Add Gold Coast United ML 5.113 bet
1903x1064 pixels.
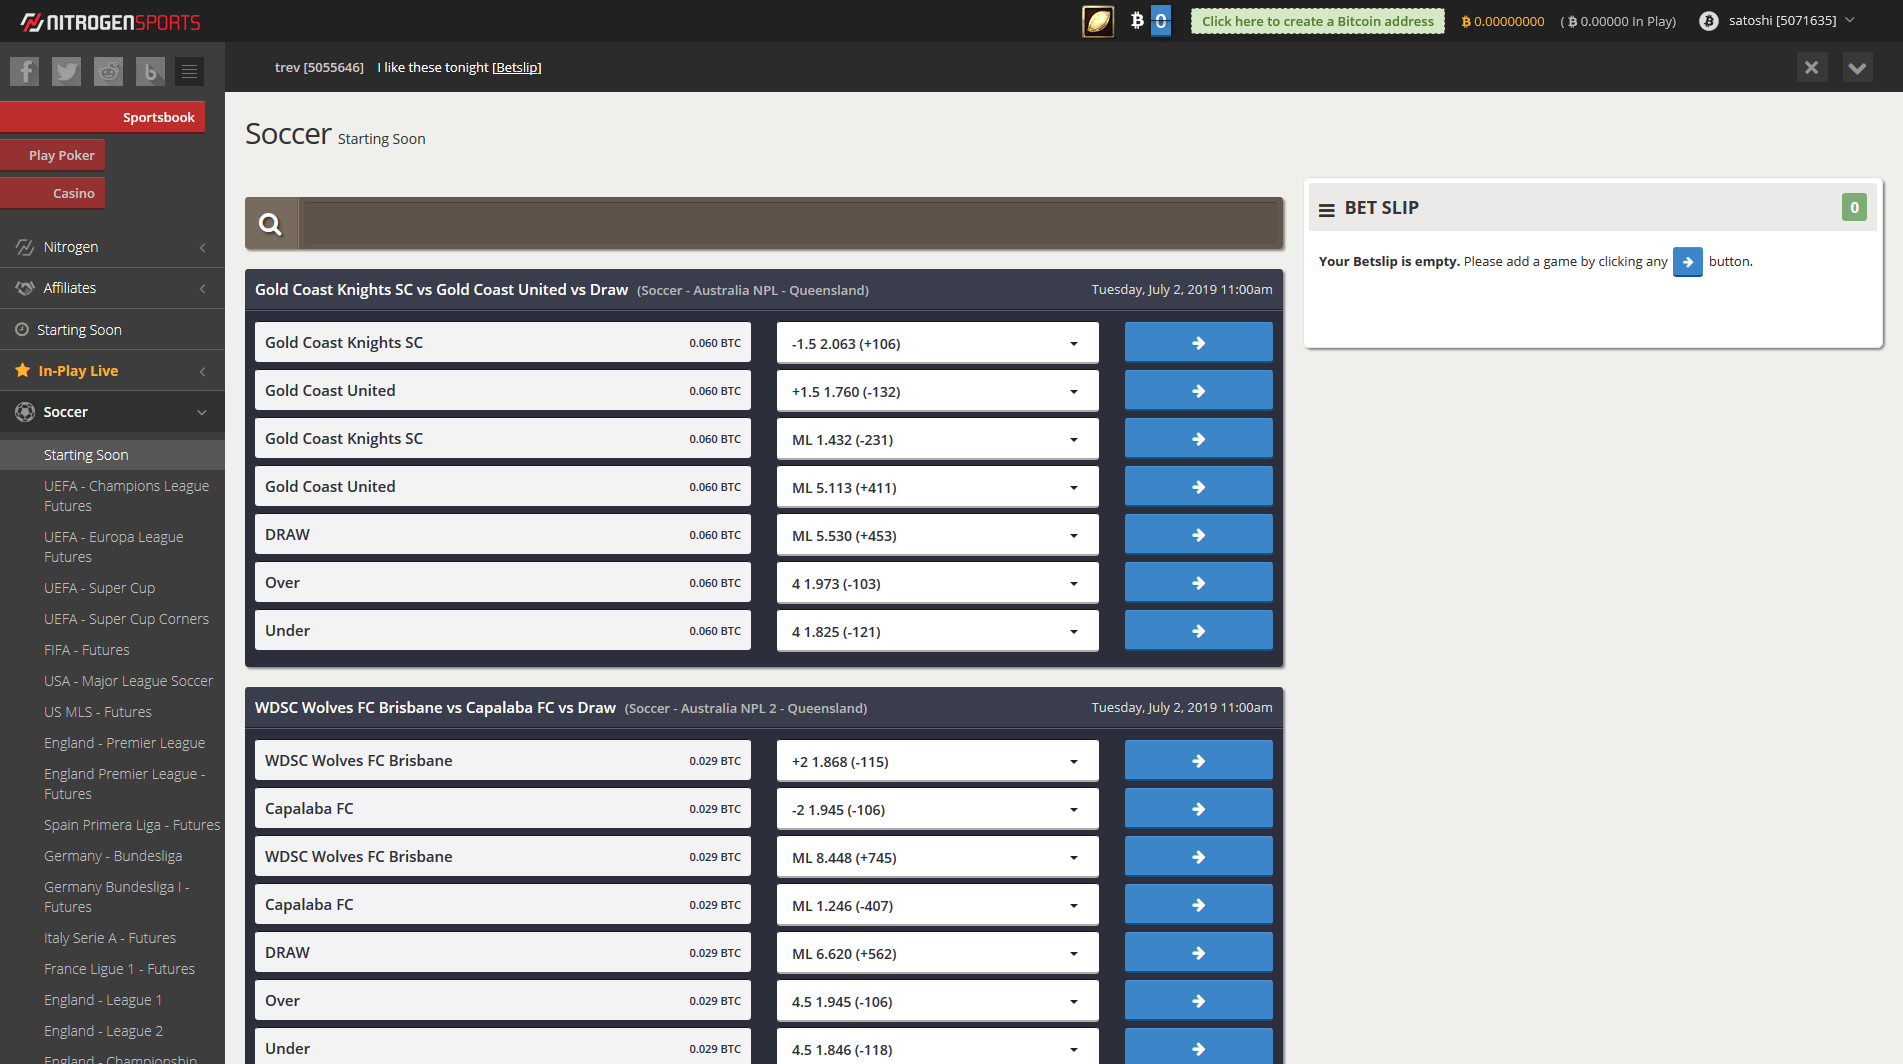(x=1198, y=487)
